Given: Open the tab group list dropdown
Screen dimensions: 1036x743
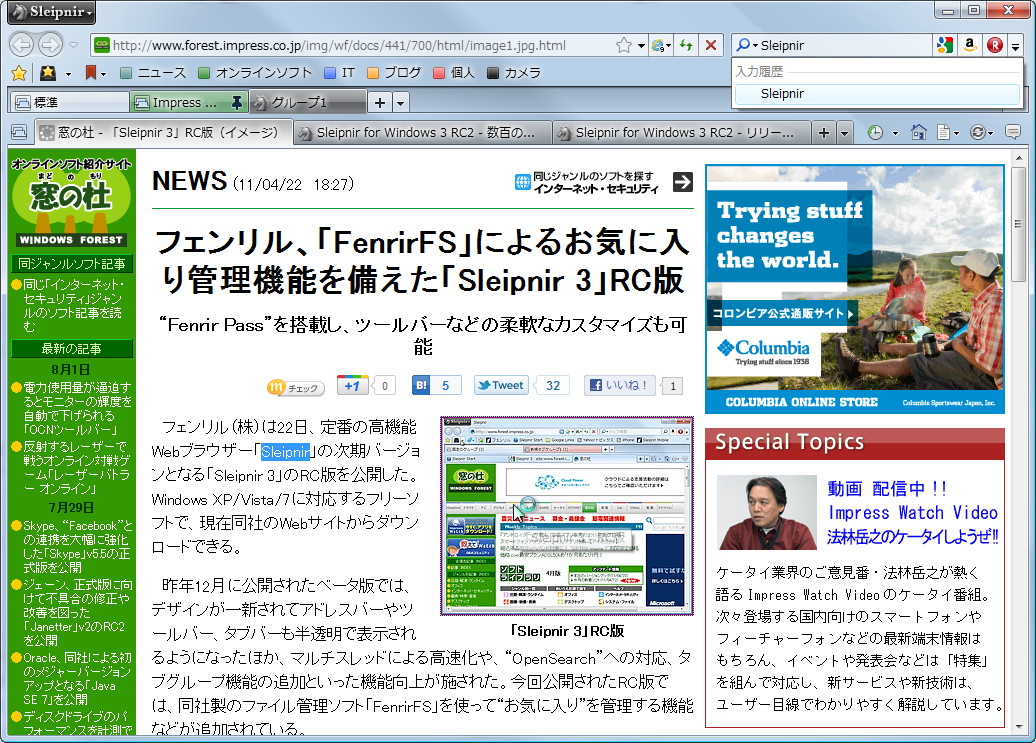Looking at the screenshot, I should (400, 102).
